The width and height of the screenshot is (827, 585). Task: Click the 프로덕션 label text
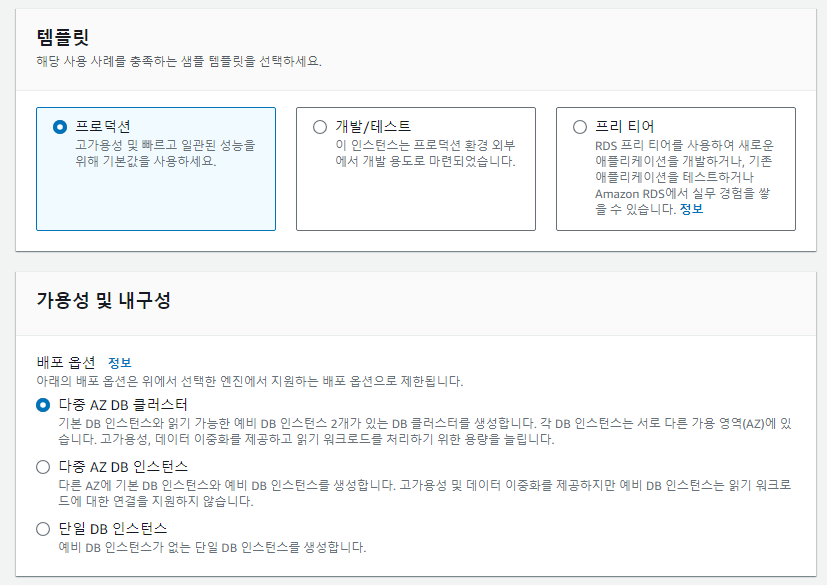tap(104, 127)
